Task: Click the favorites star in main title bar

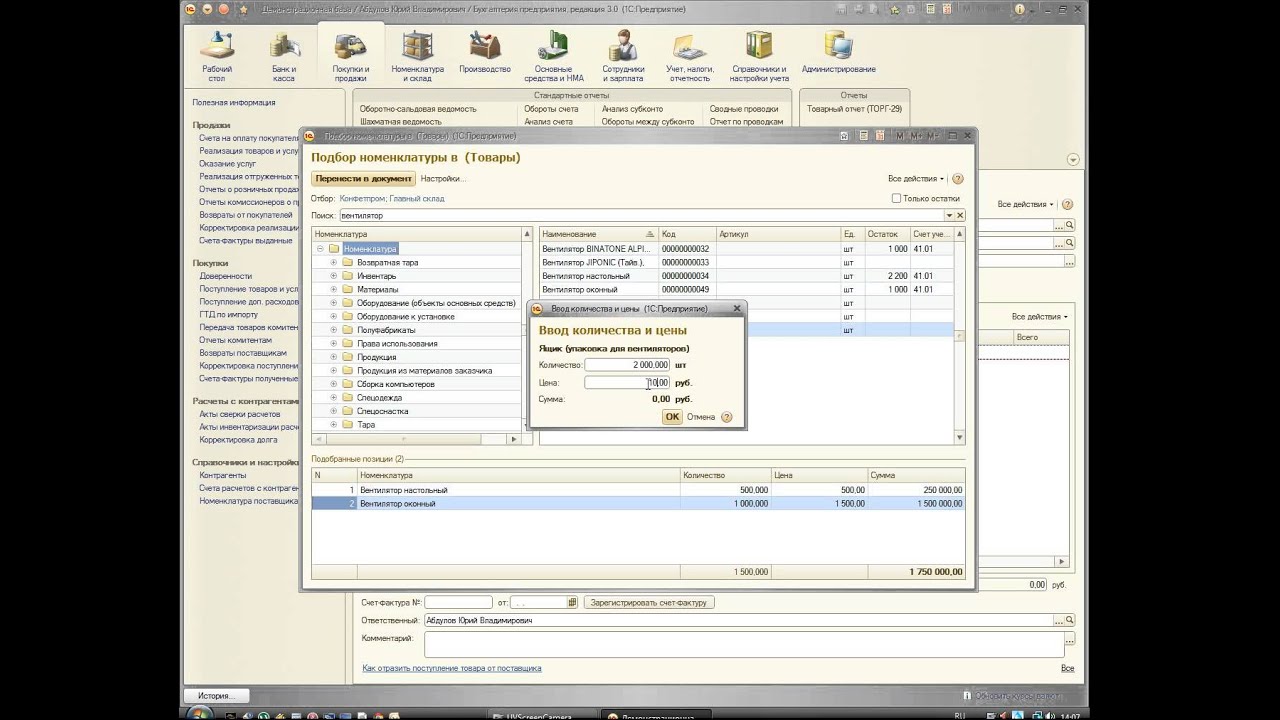Action: click(243, 9)
